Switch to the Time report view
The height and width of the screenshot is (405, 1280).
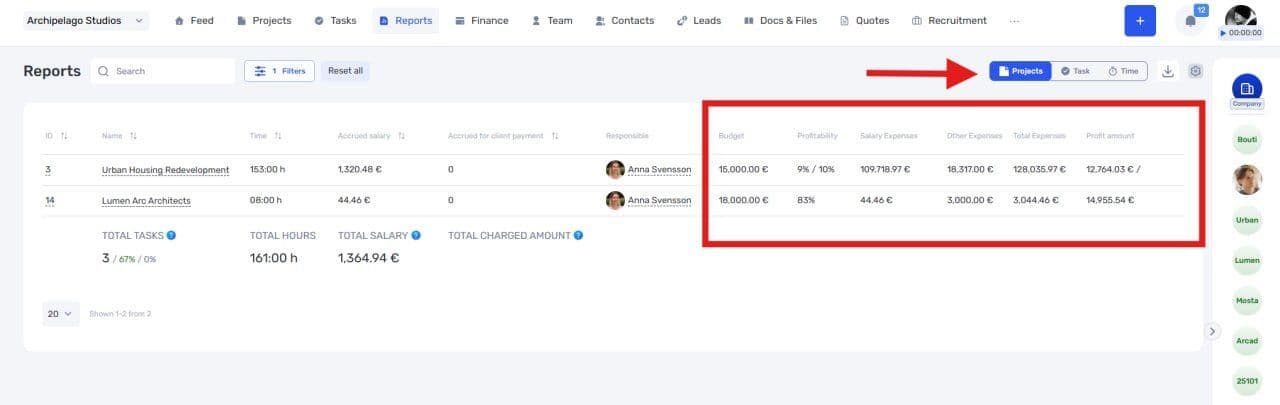click(x=1123, y=71)
